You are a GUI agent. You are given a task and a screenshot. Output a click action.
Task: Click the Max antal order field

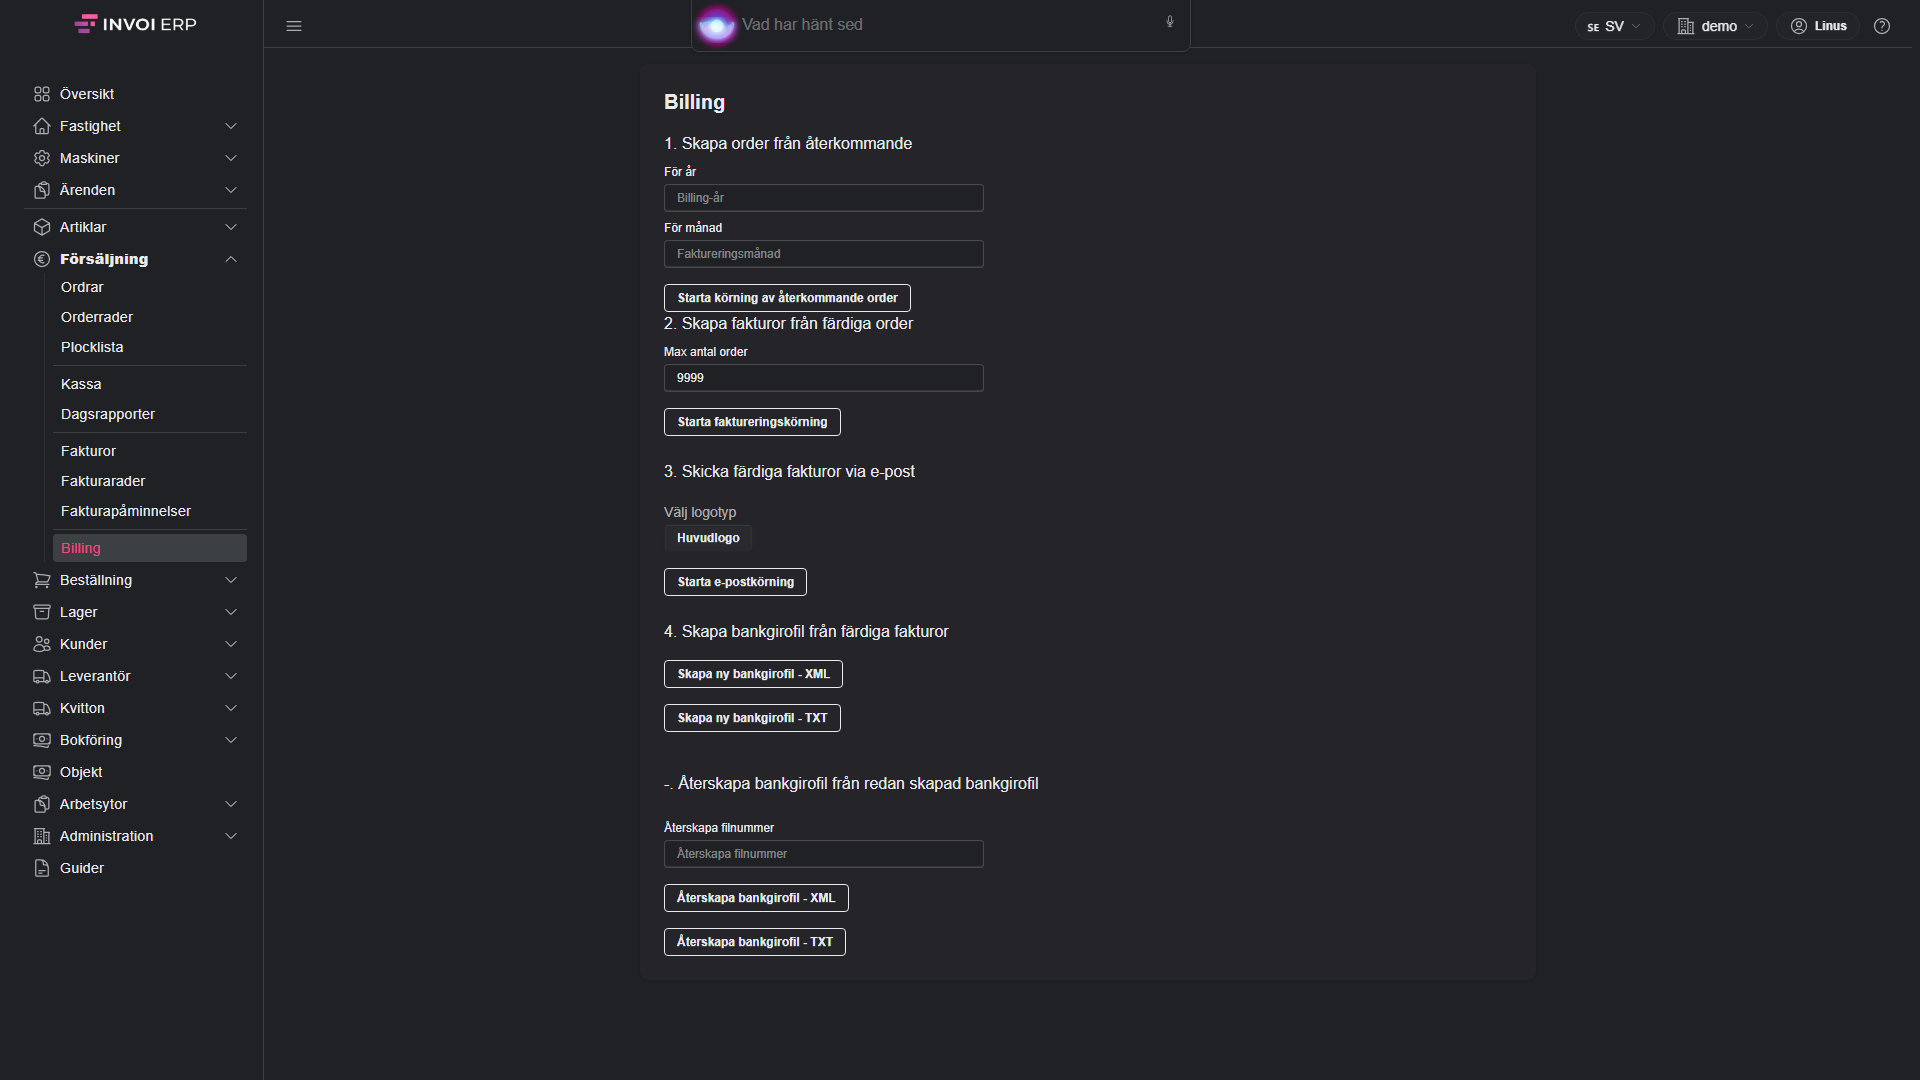[x=824, y=378]
